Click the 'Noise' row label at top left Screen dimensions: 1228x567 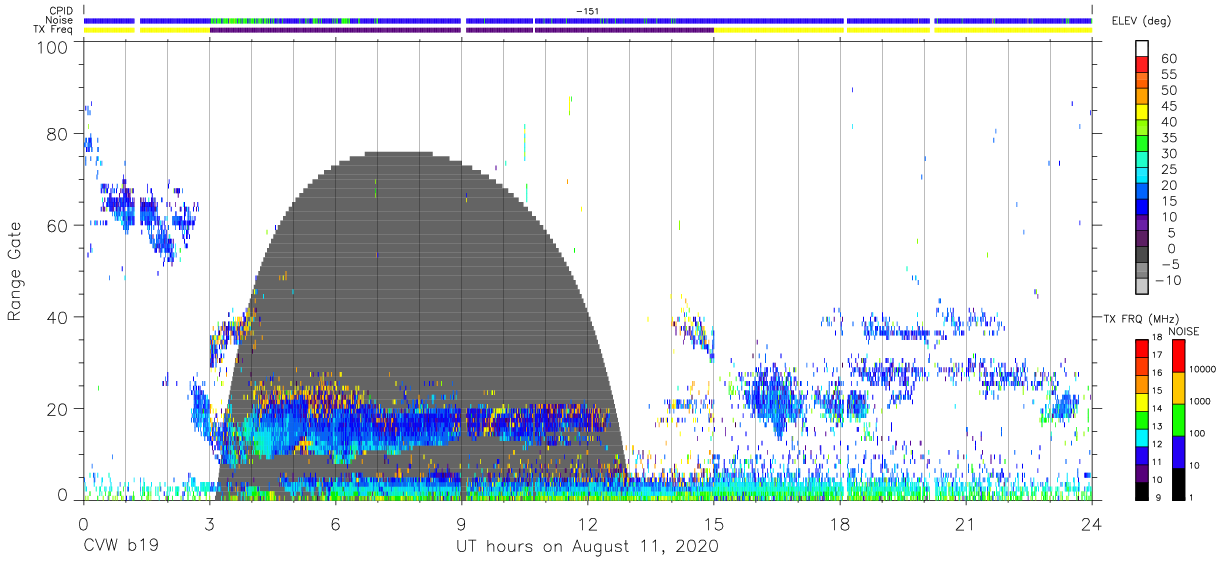pyautogui.click(x=61, y=20)
